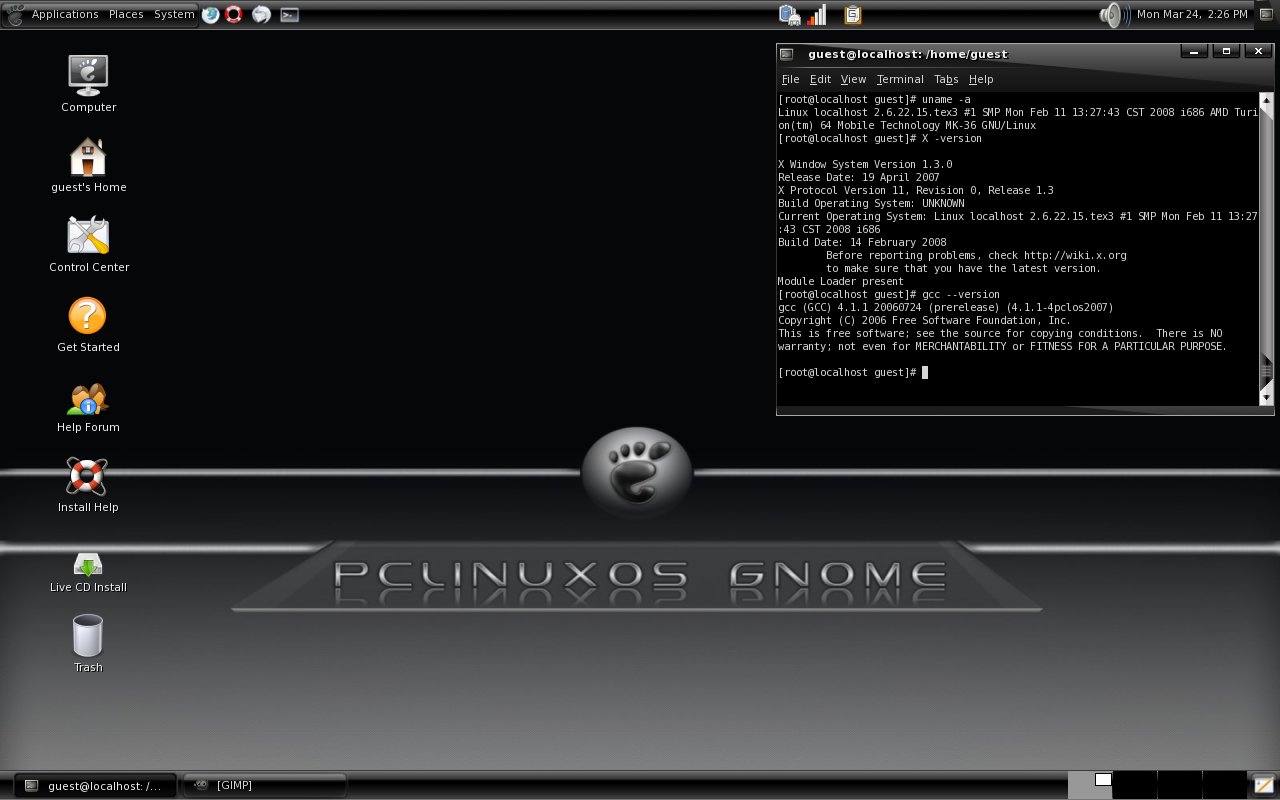
Task: Click the 'Build Date: 14 February 2008' line
Action: coord(862,243)
